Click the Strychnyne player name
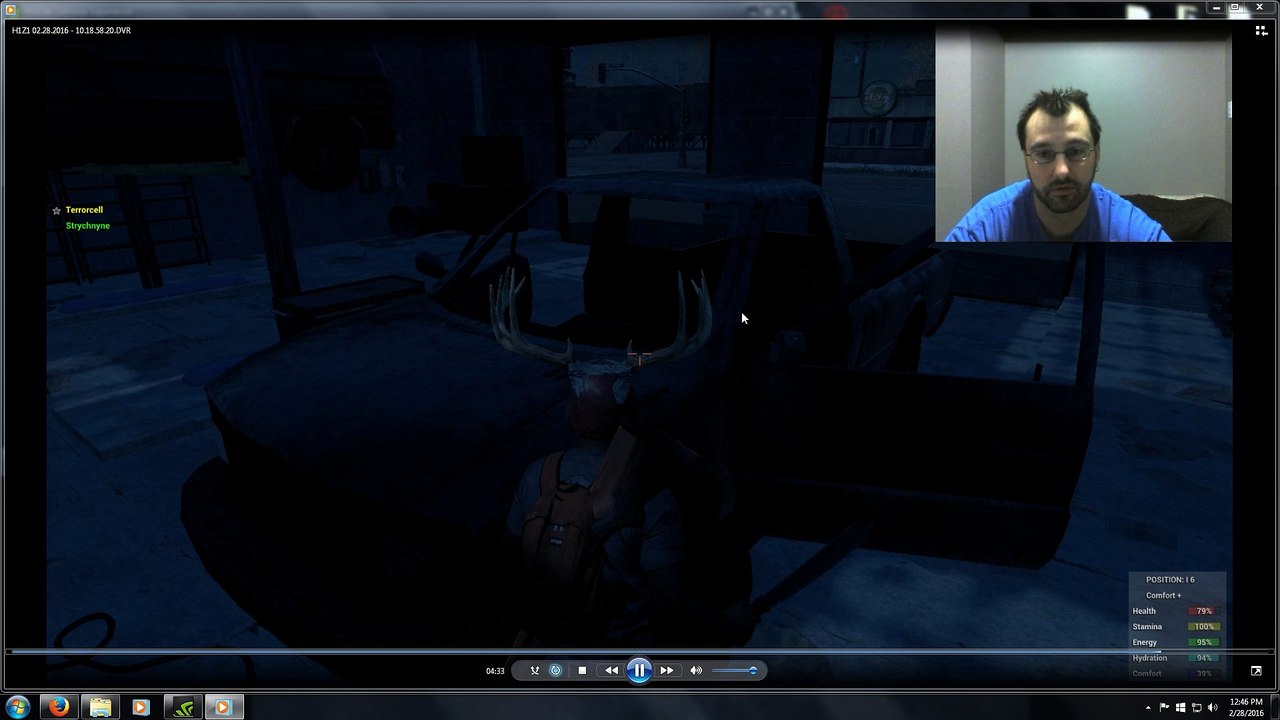1280x720 pixels. [88, 226]
